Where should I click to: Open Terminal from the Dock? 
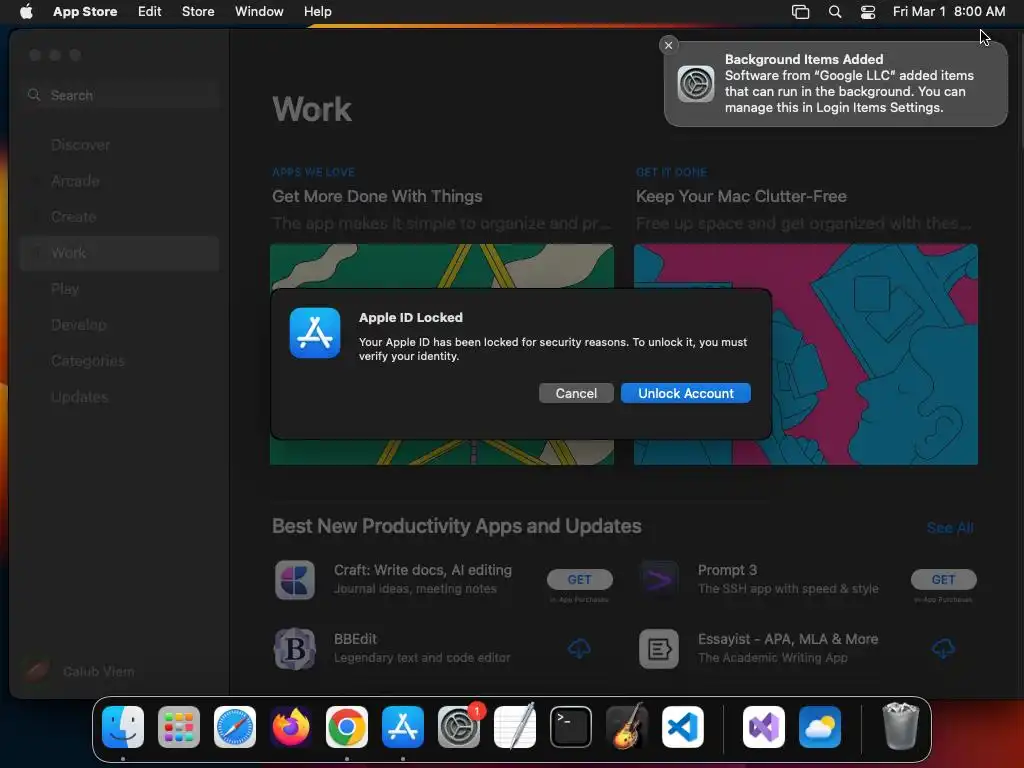point(571,727)
